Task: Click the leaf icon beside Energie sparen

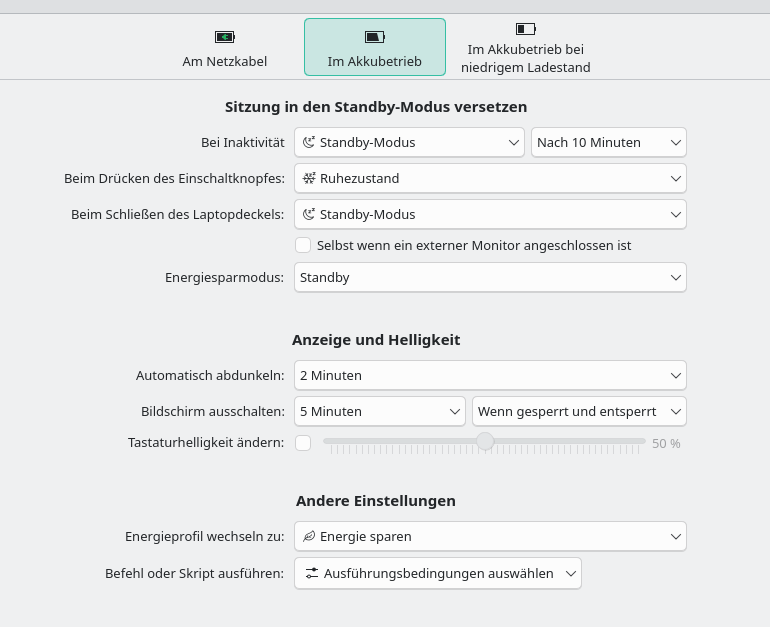Action: tap(309, 536)
